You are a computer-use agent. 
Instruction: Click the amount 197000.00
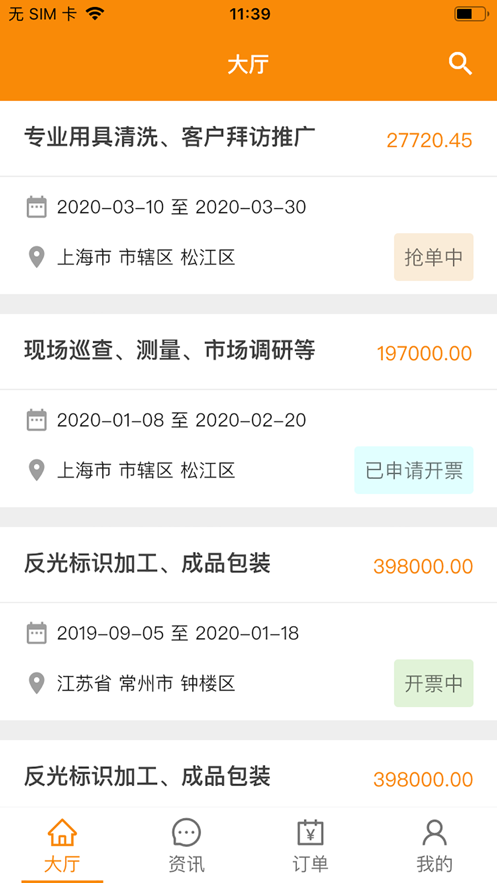pos(424,354)
